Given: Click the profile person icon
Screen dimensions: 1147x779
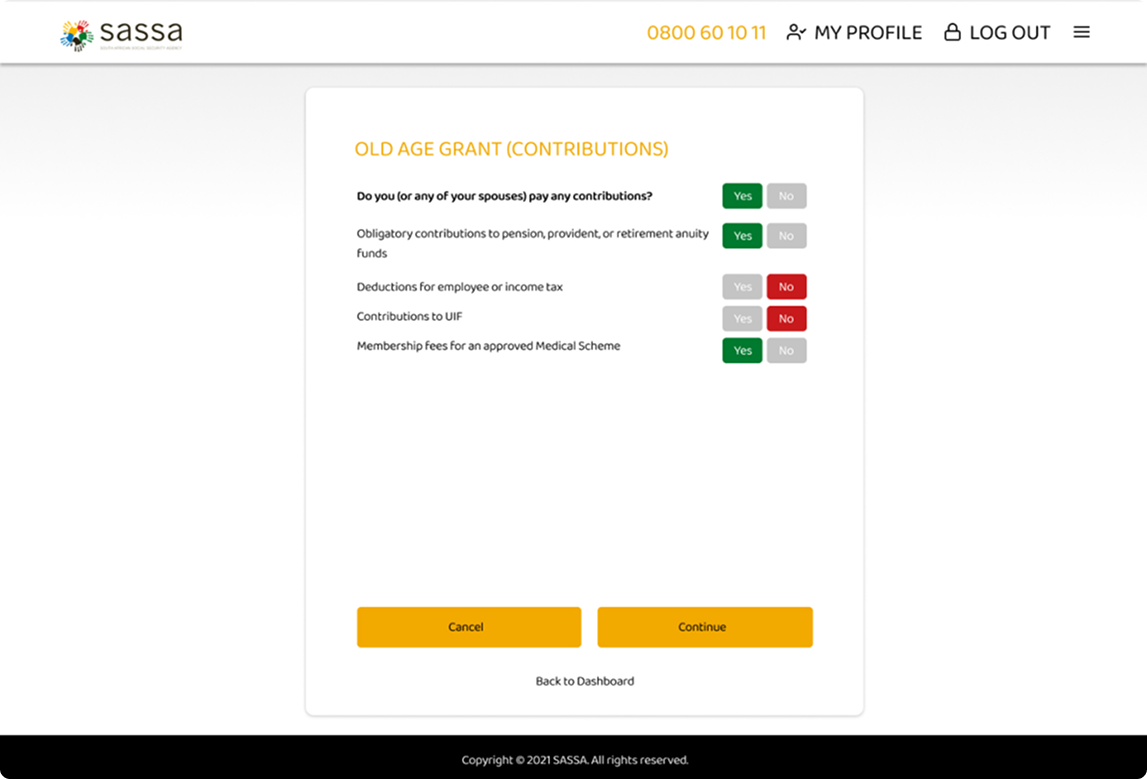Looking at the screenshot, I should click(796, 32).
